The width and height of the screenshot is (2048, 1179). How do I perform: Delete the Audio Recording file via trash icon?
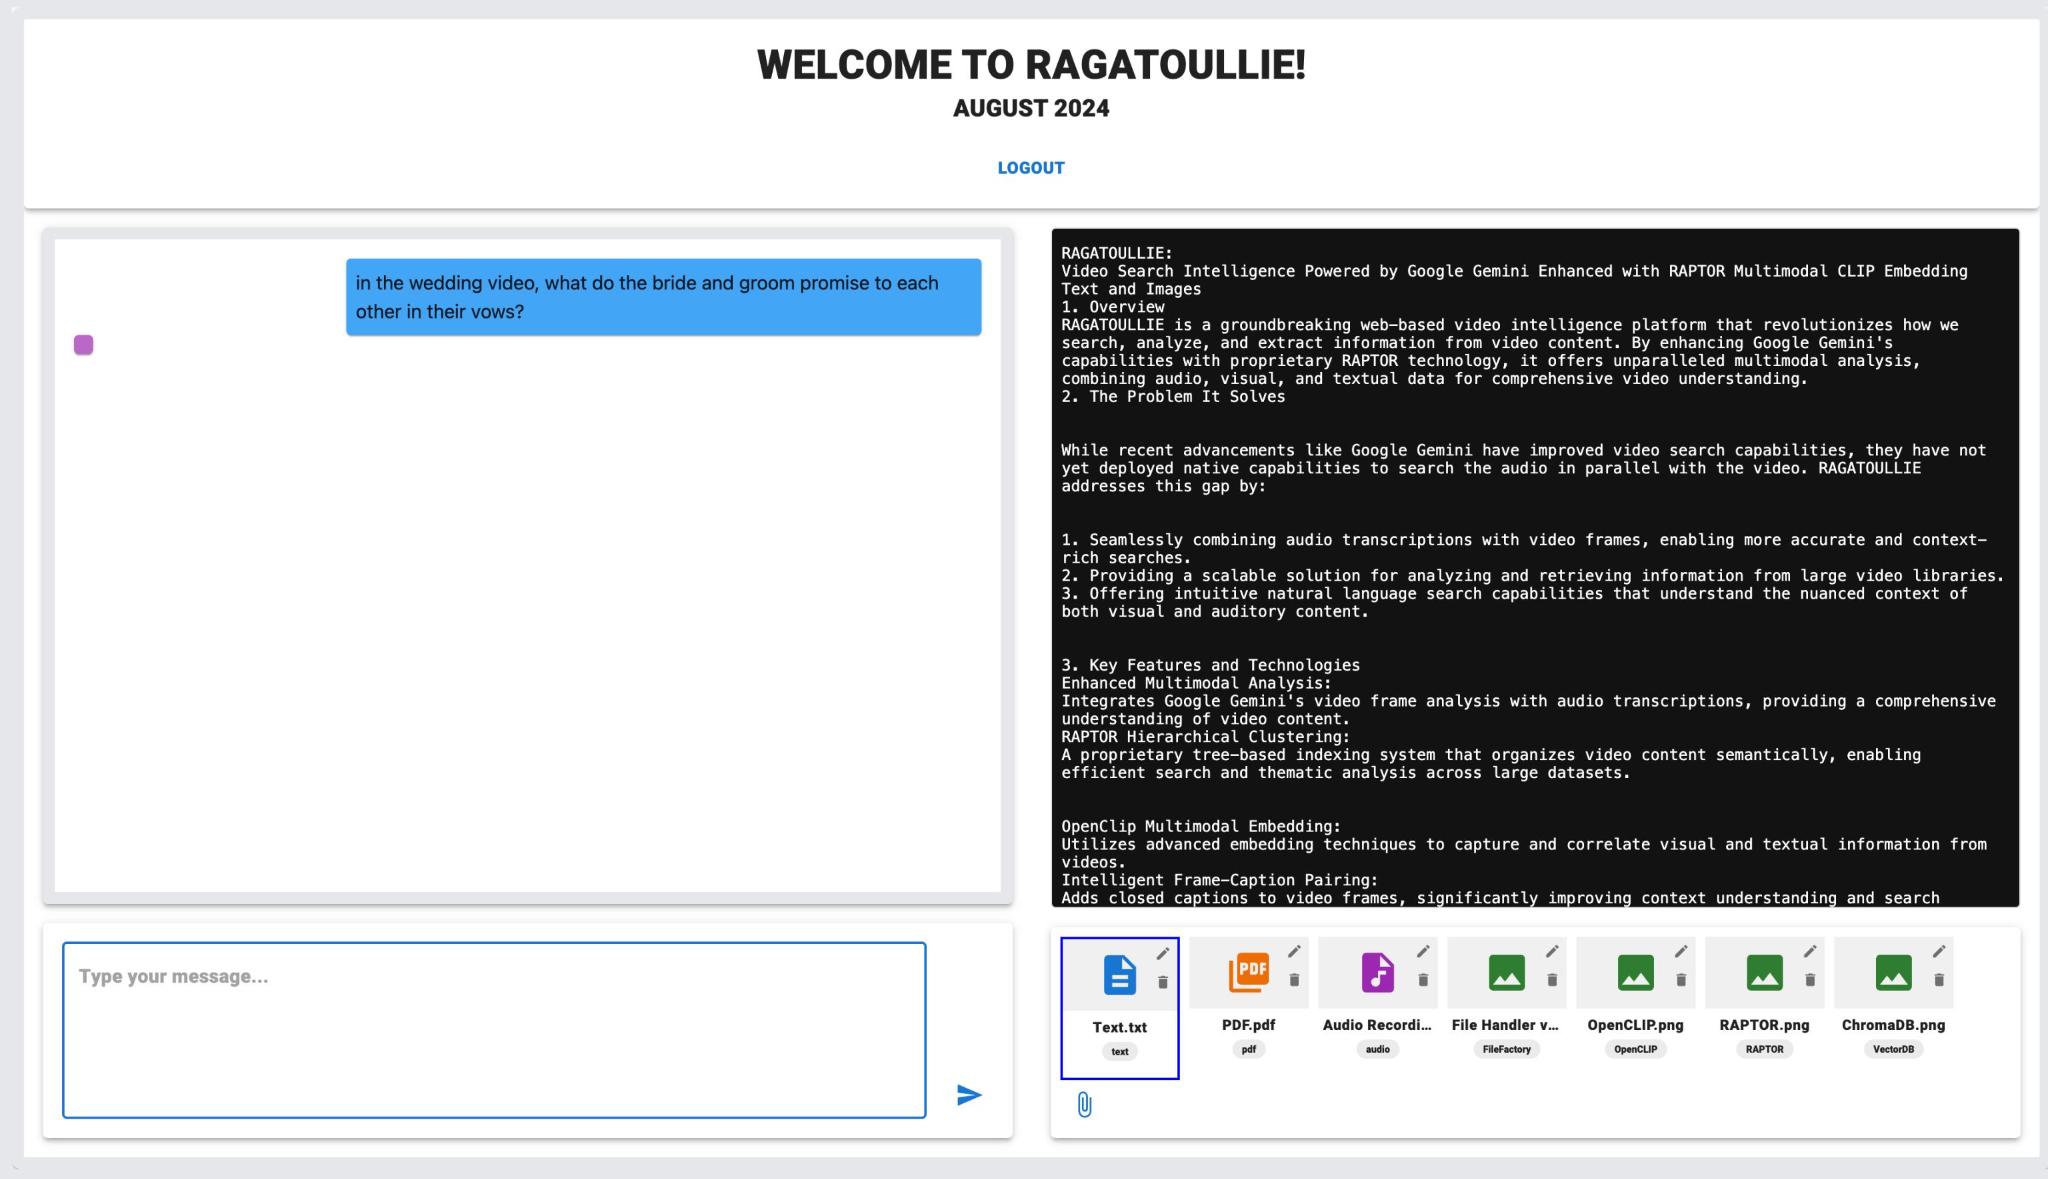coord(1423,980)
